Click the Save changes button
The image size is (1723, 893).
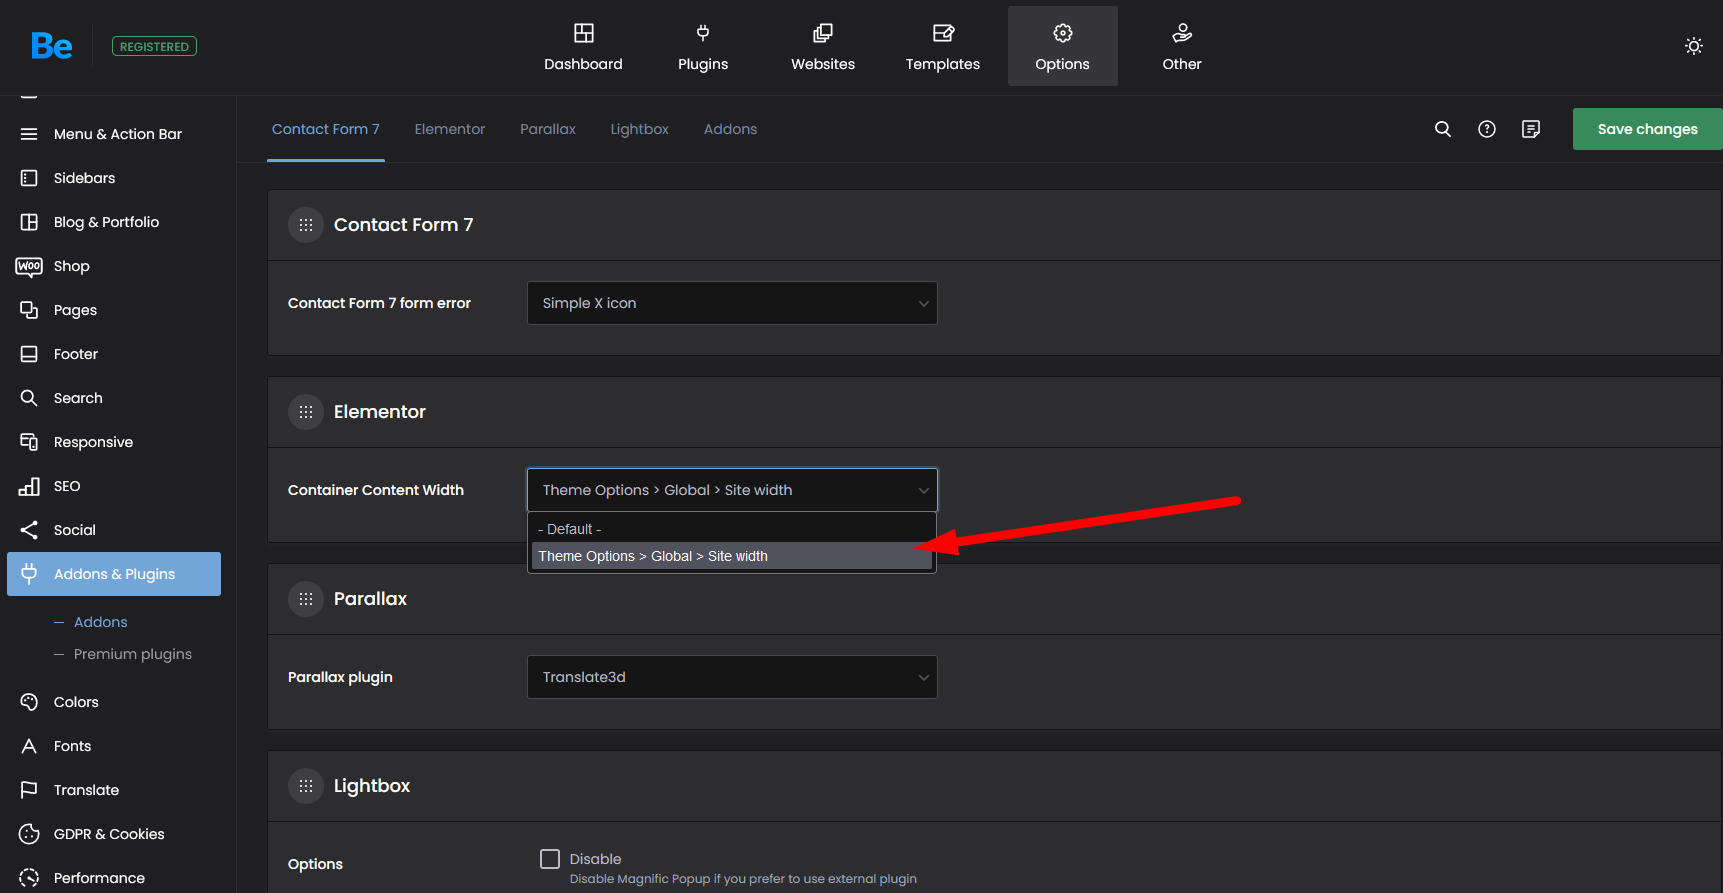tap(1648, 129)
